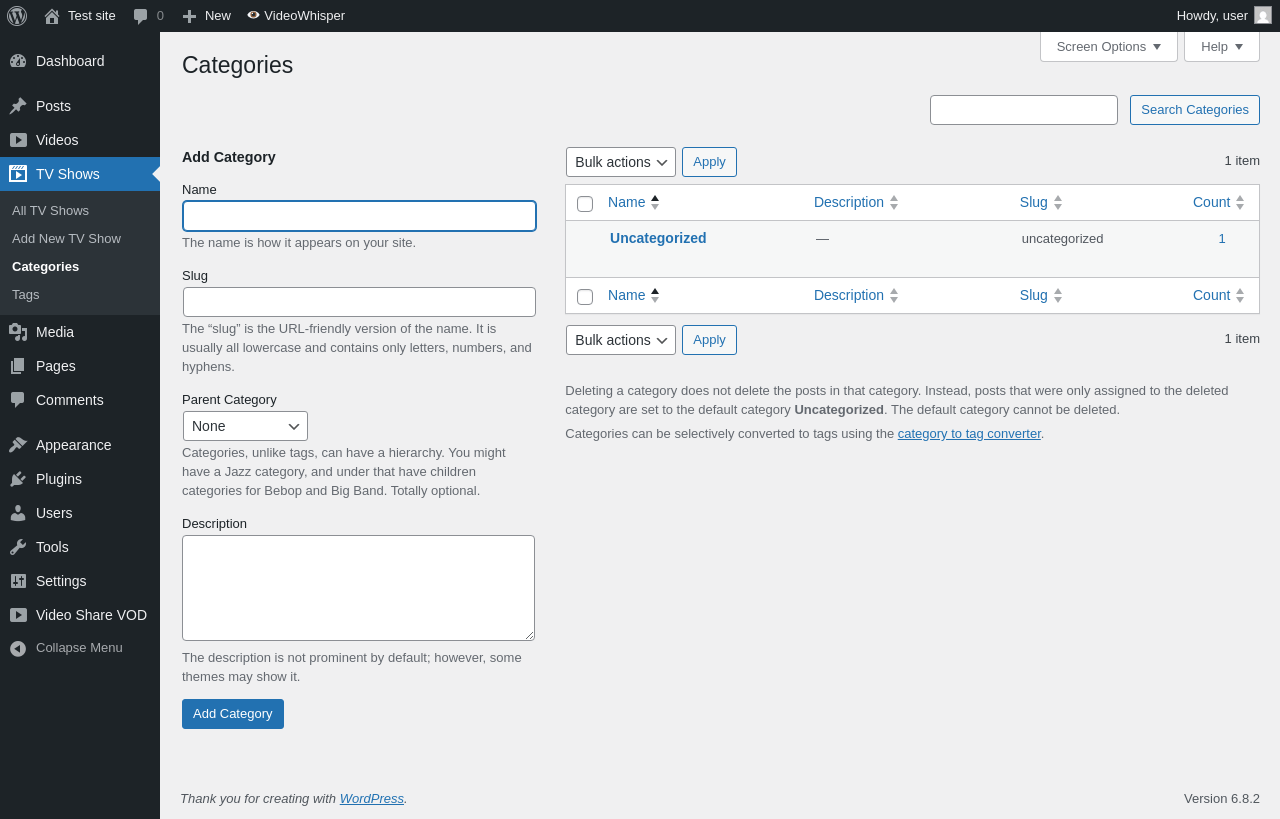Click the Tools wrench icon
1280x819 pixels.
[x=18, y=547]
